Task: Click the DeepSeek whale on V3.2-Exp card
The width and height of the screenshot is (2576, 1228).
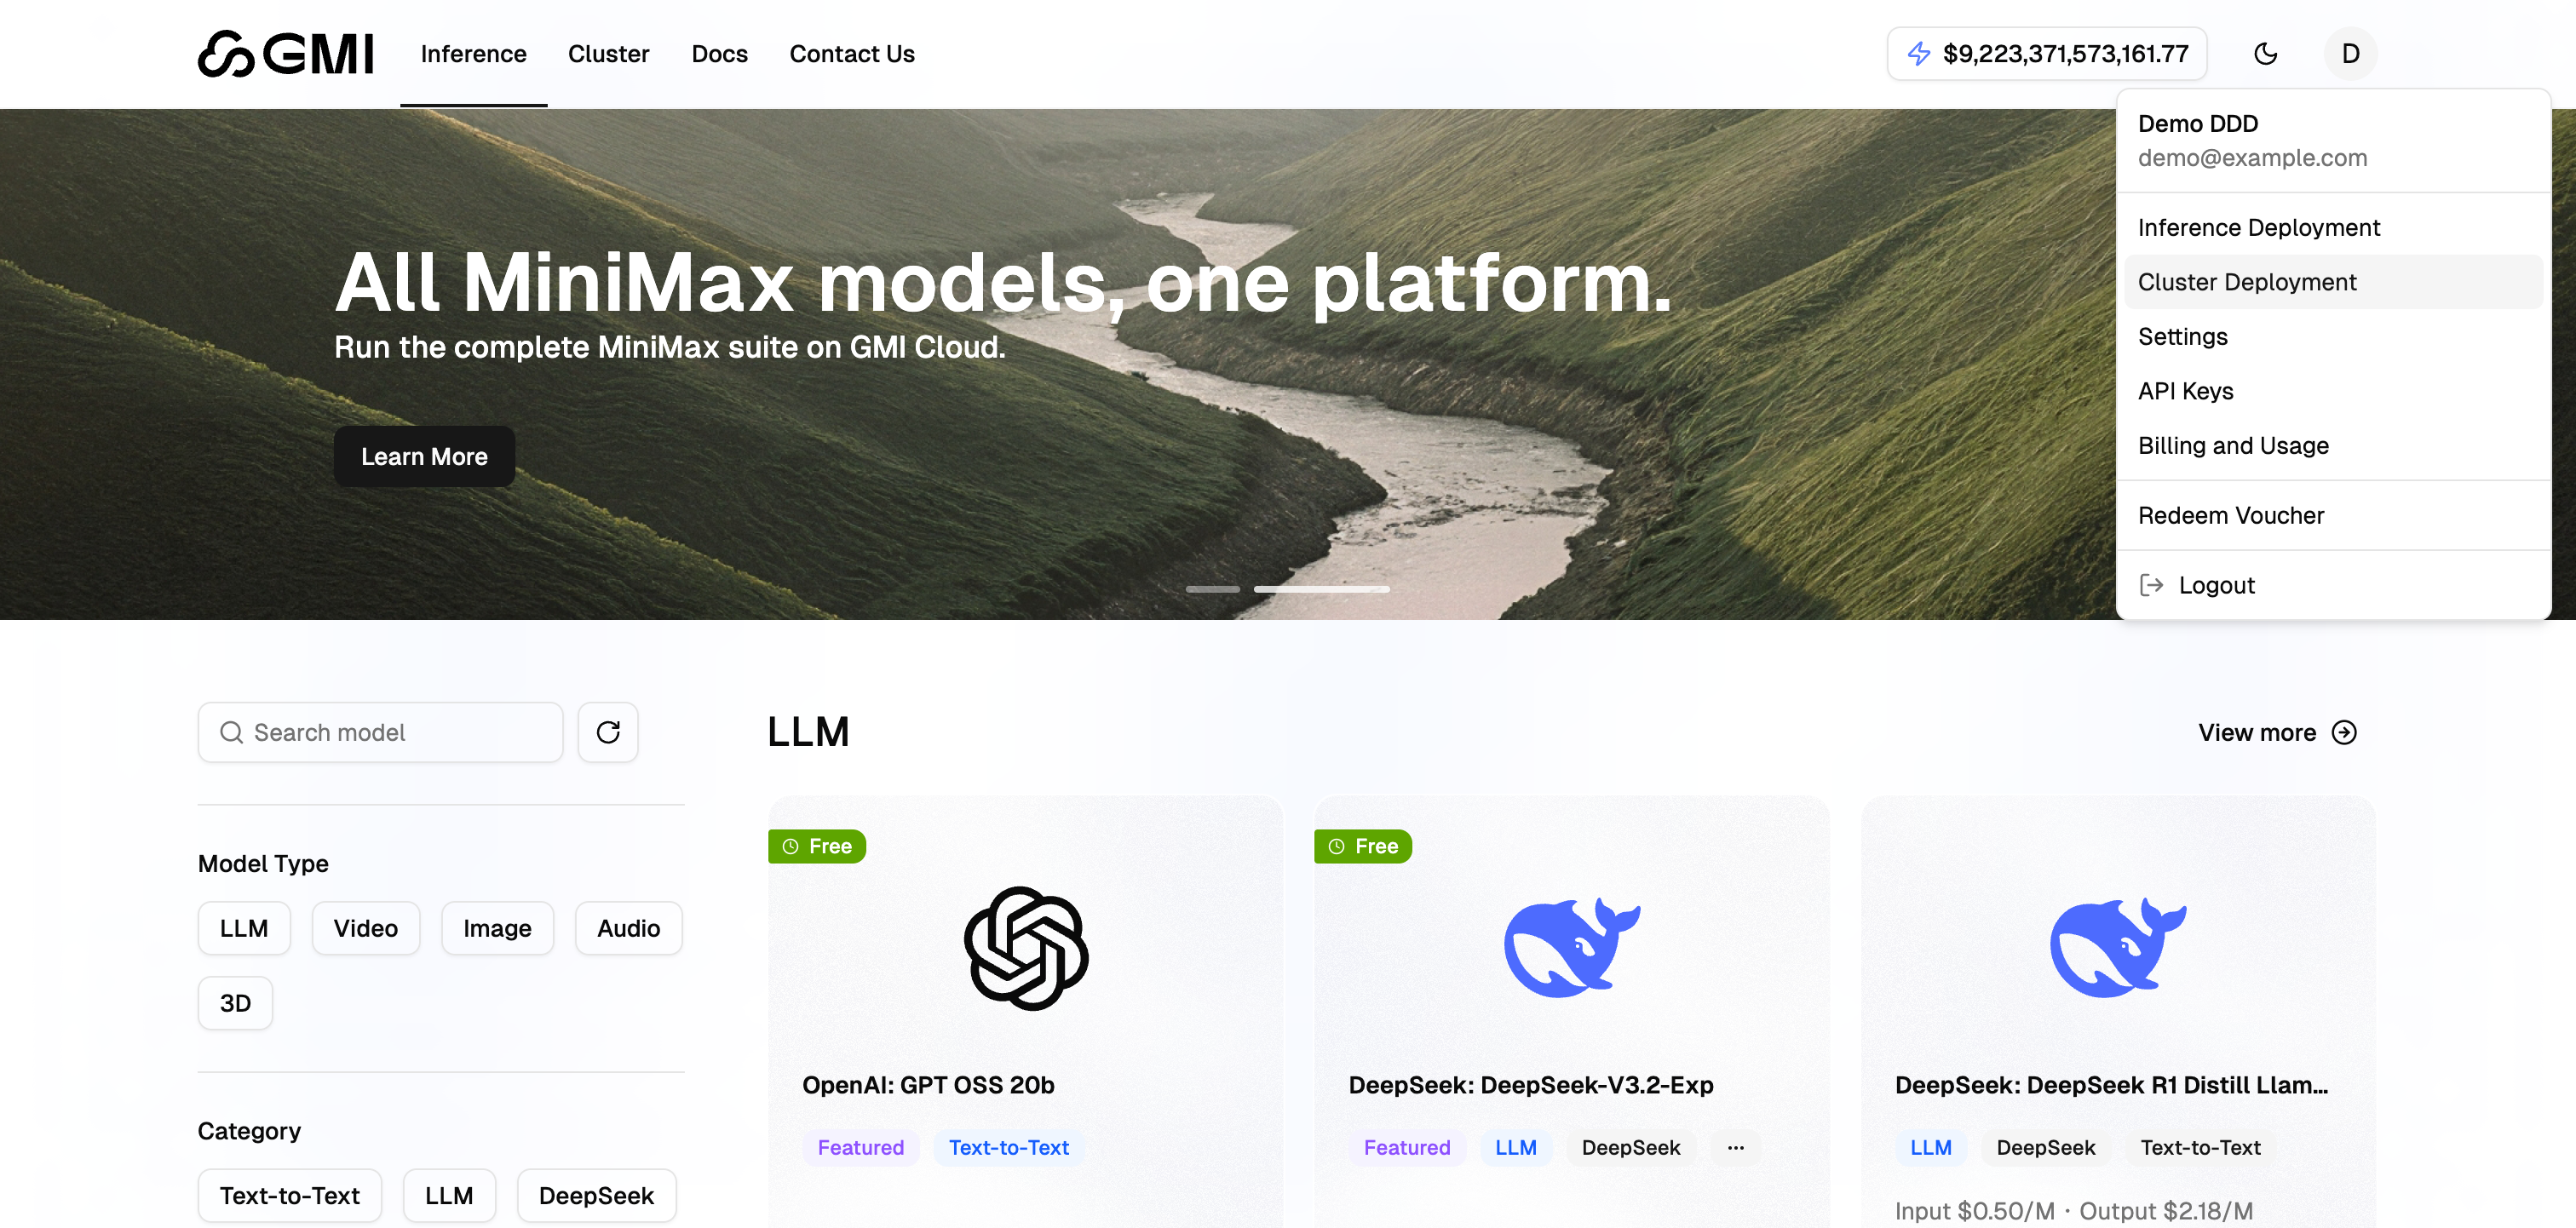Action: click(x=1572, y=947)
